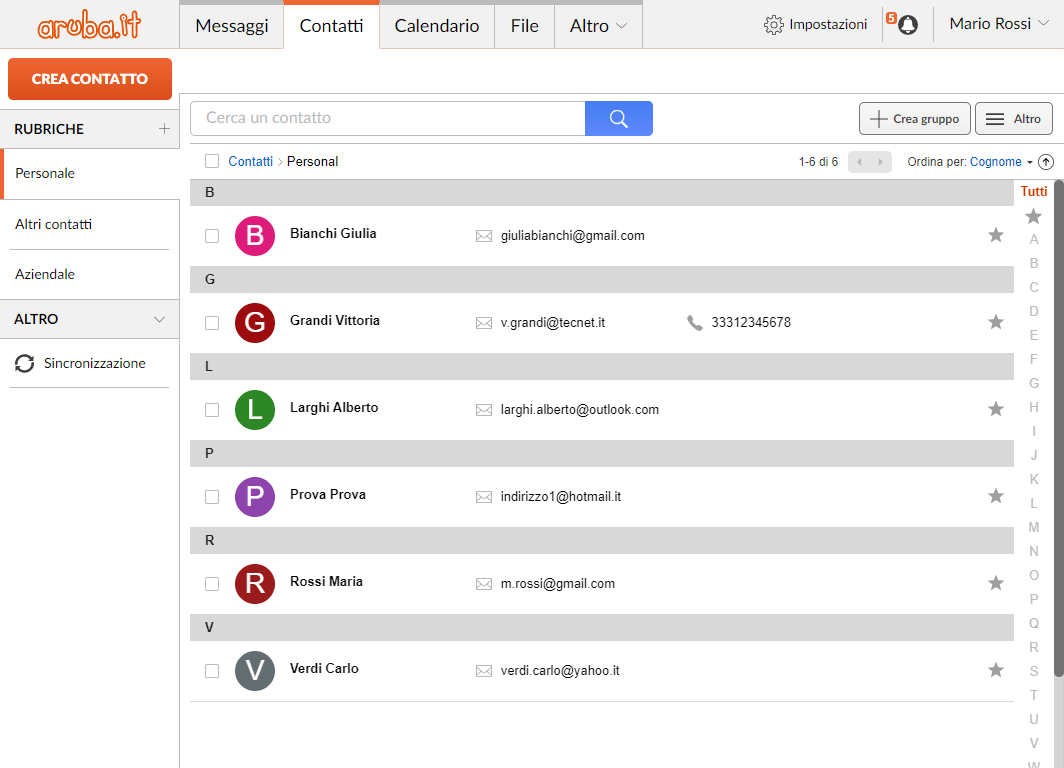Switch to the Messaggi tab
1064x768 pixels.
pos(232,26)
